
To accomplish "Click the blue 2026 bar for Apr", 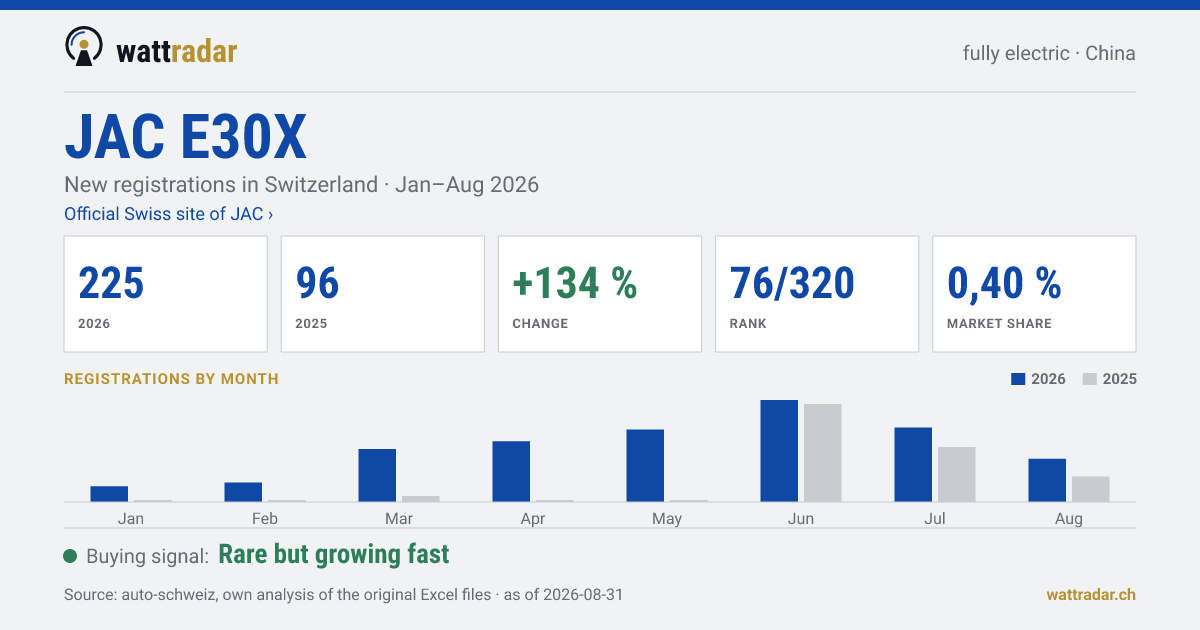I will click(x=511, y=471).
